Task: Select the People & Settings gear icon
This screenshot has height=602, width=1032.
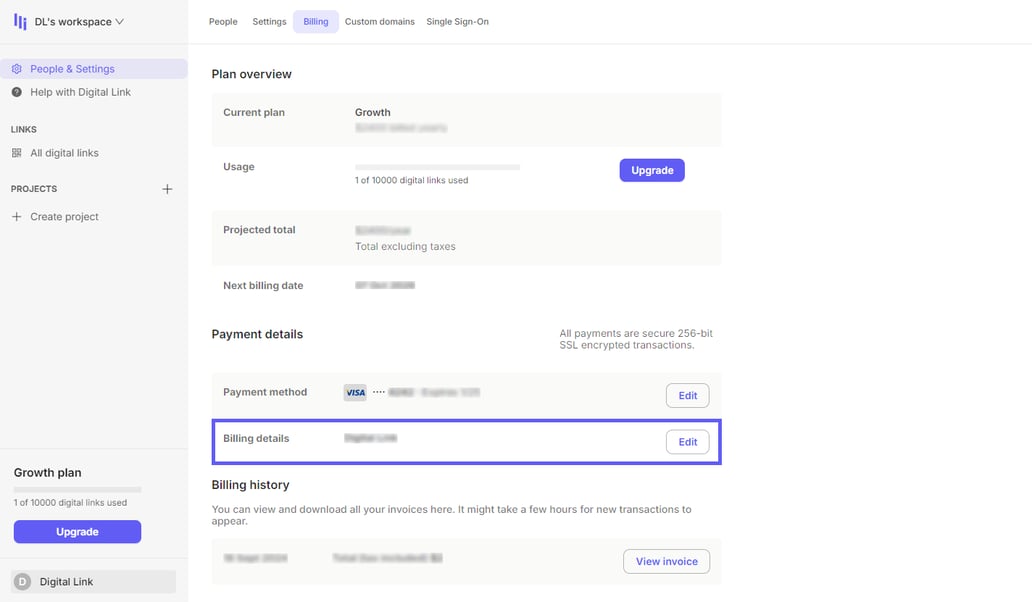Action: [16, 68]
